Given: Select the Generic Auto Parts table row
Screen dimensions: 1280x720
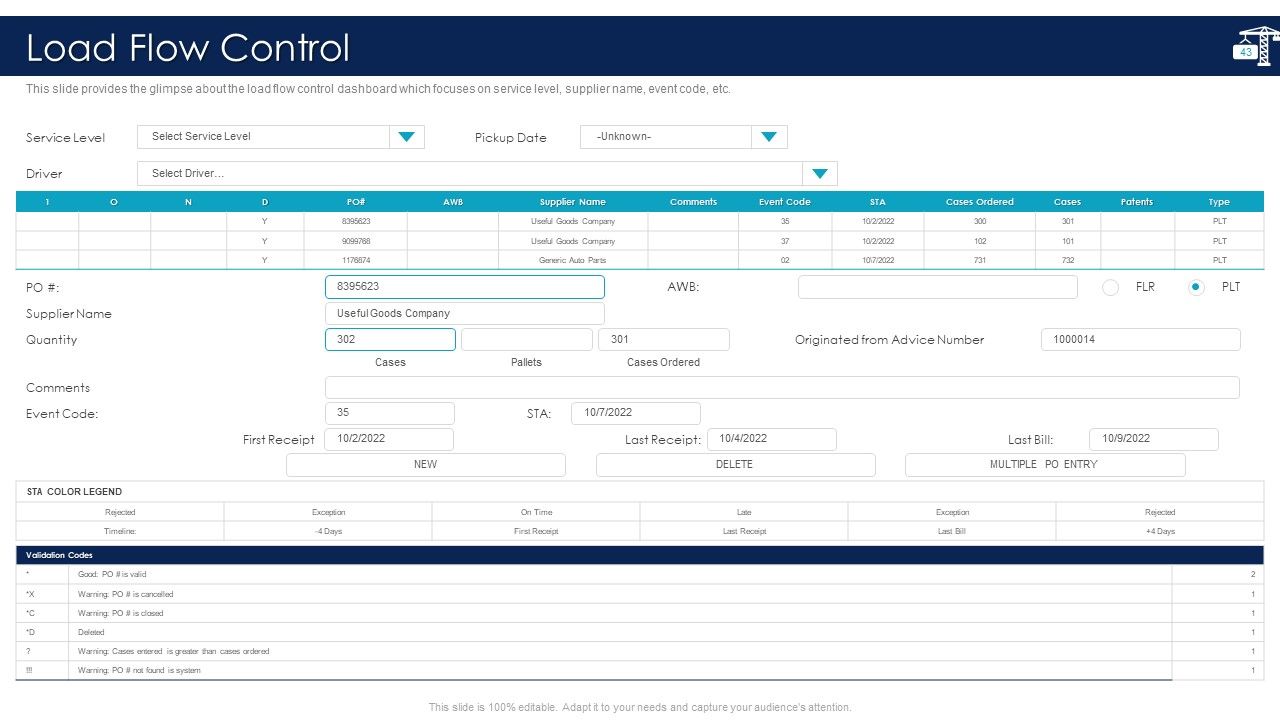Looking at the screenshot, I should [640, 260].
